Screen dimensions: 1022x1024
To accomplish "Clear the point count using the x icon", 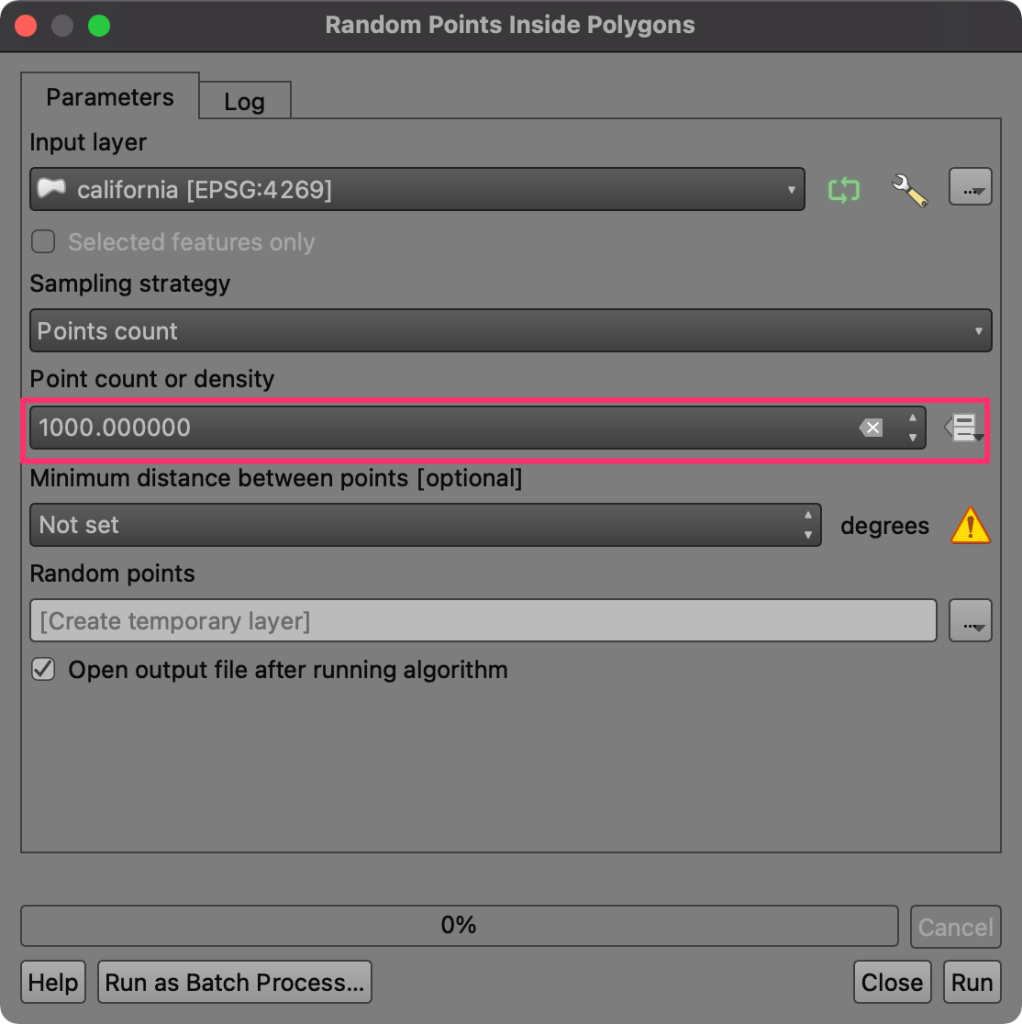I will [871, 427].
